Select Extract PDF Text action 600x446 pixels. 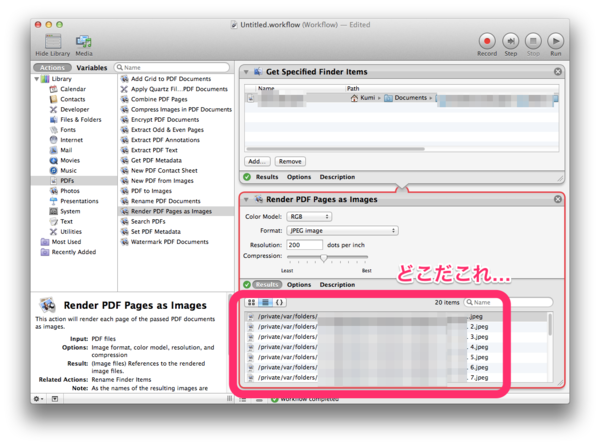[x=154, y=150]
